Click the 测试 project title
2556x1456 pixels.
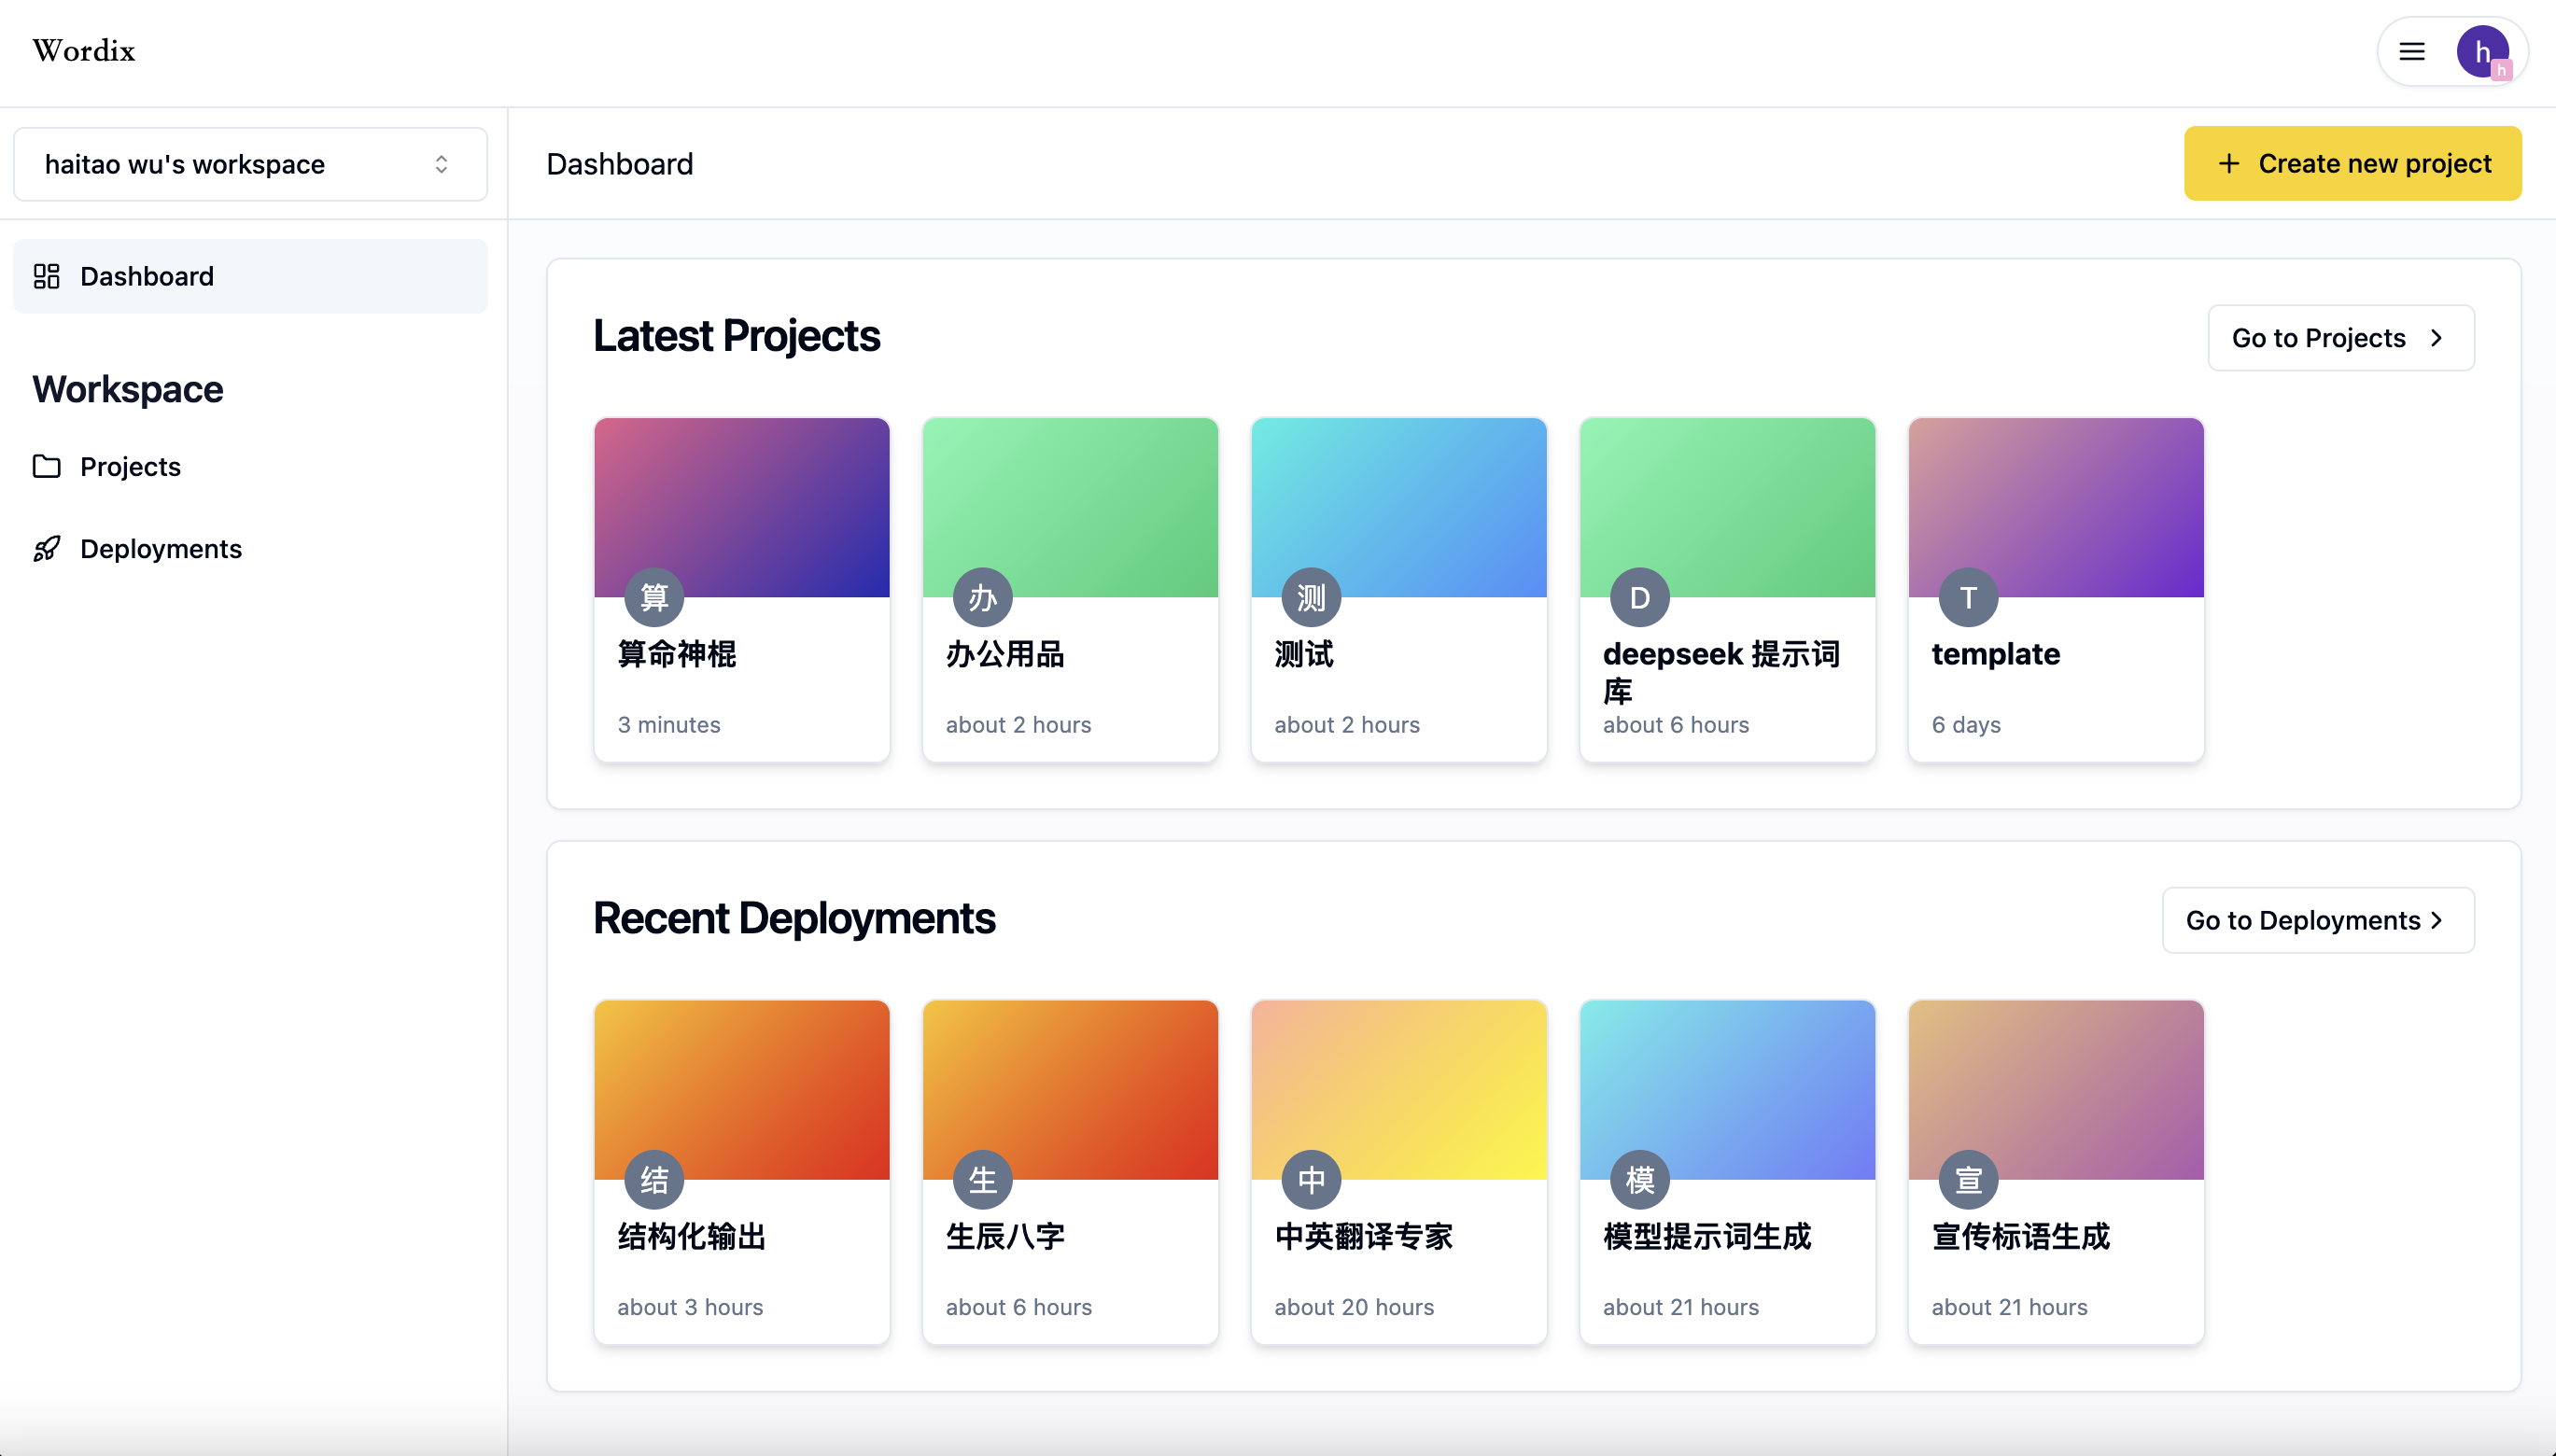(x=1304, y=654)
